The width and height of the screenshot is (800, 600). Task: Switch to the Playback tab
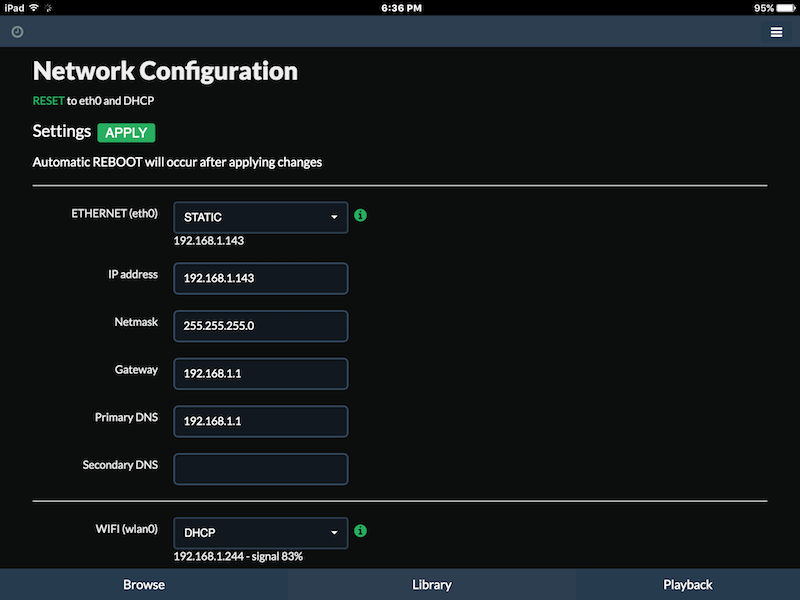[688, 585]
